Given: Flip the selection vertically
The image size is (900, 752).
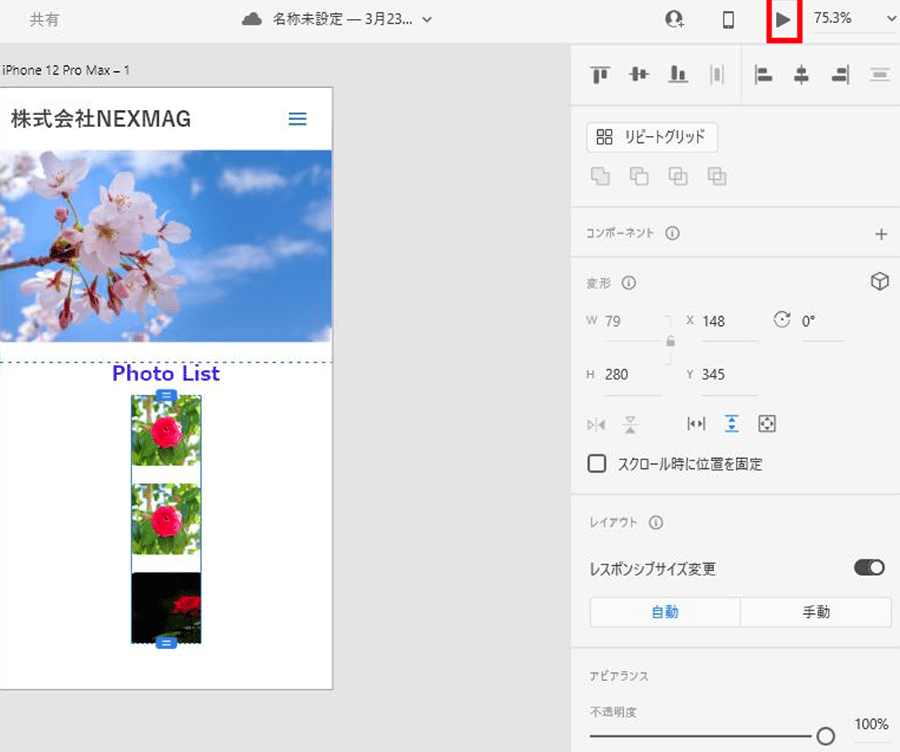Looking at the screenshot, I should (630, 425).
